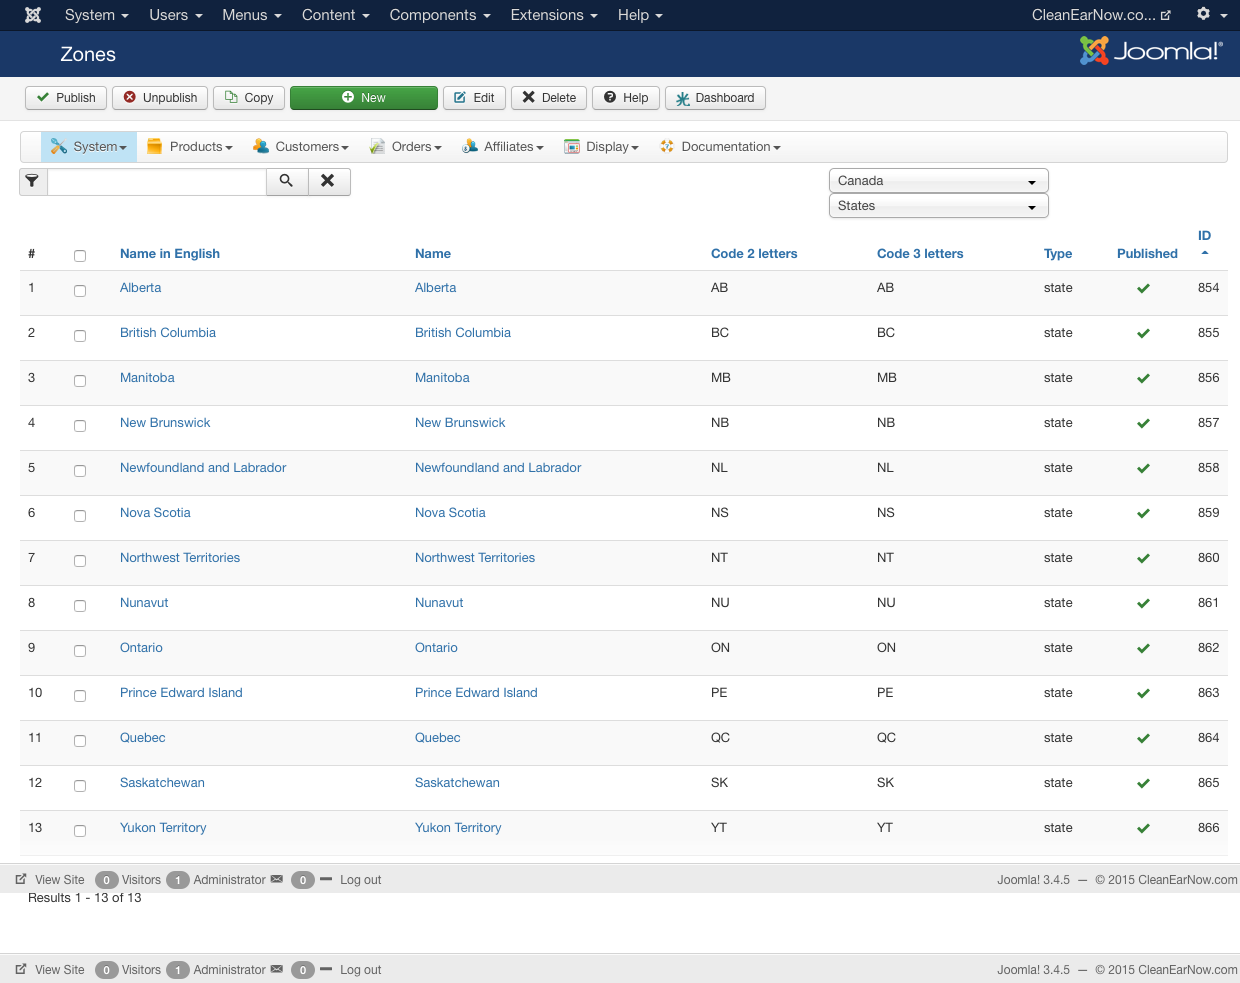Expand the Affiliates dropdown menu

point(503,147)
